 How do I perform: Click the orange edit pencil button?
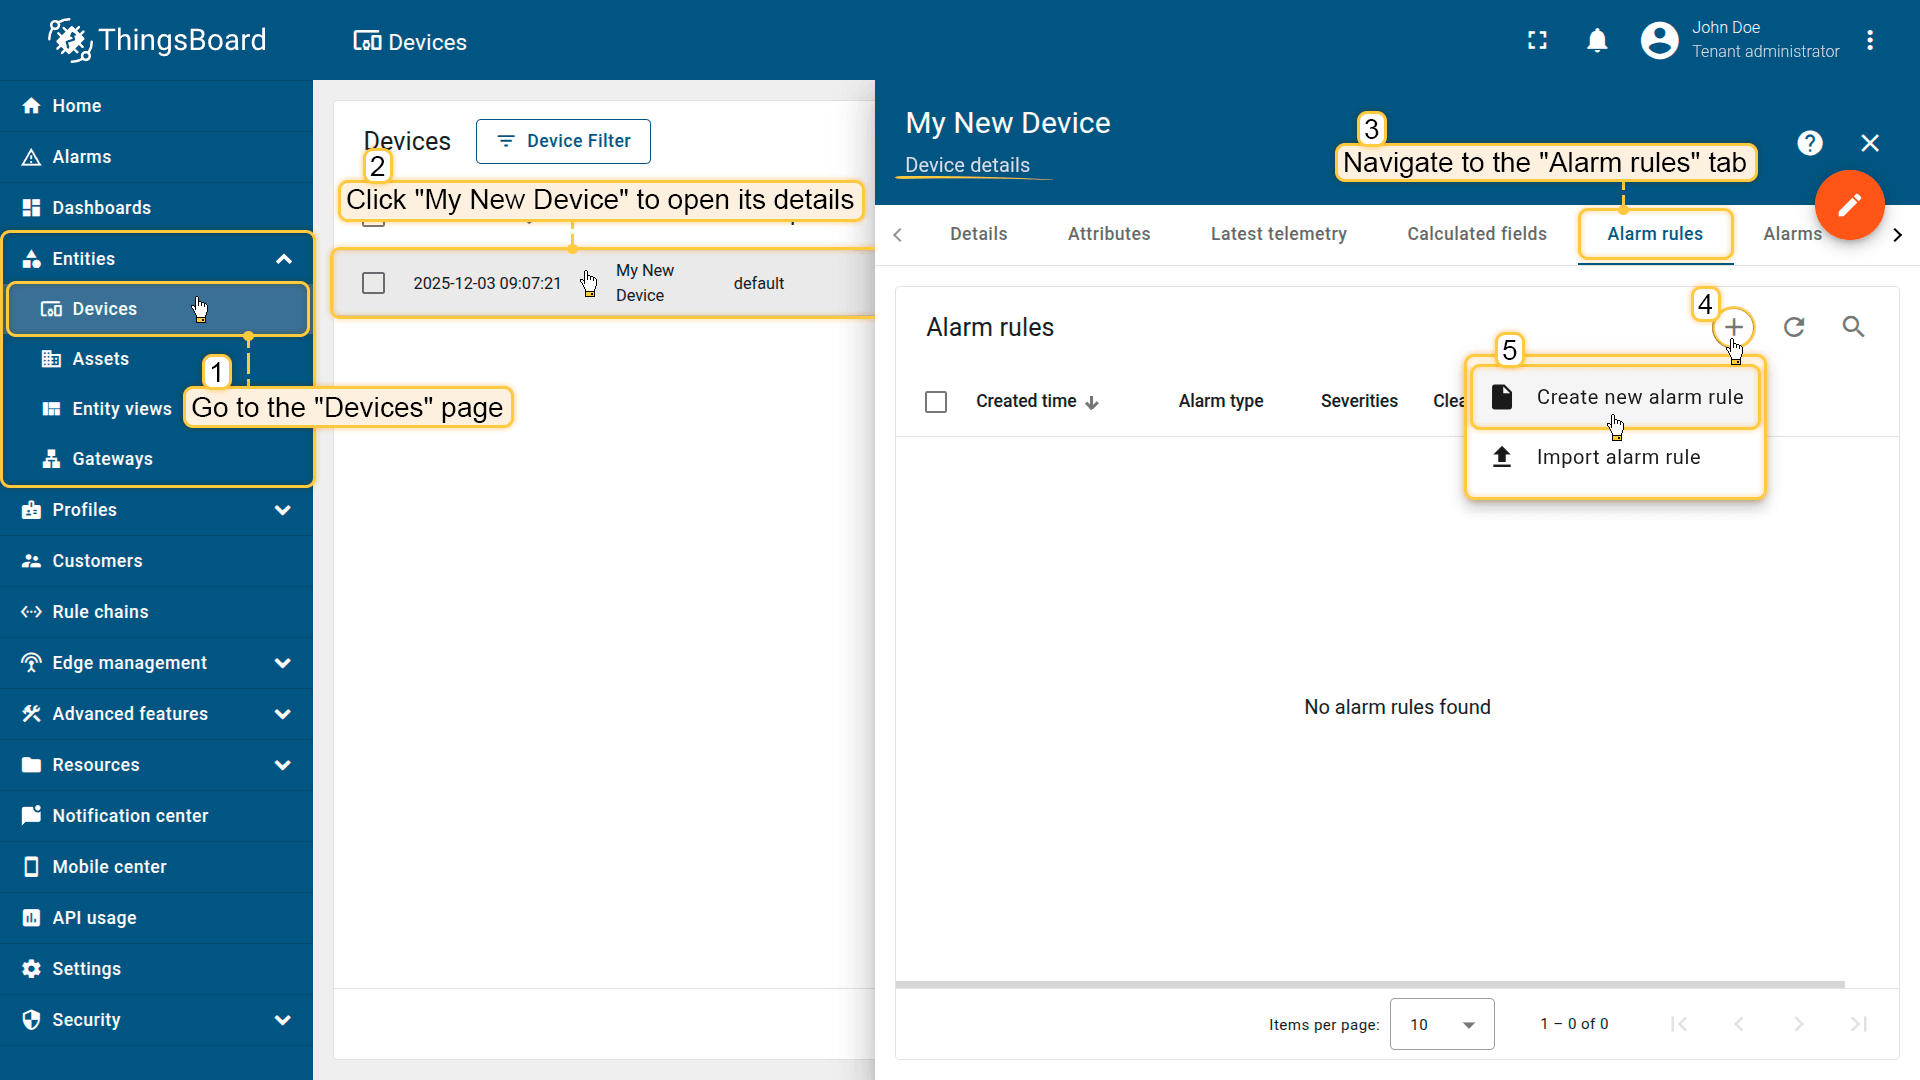click(1849, 205)
